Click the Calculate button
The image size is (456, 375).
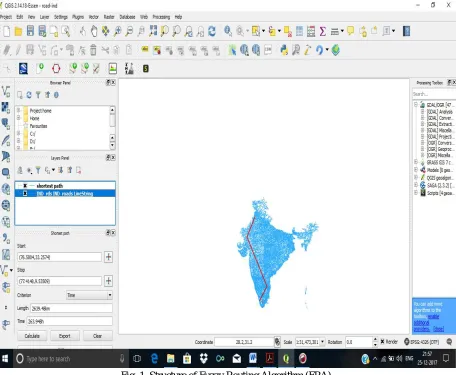[x=32, y=336]
